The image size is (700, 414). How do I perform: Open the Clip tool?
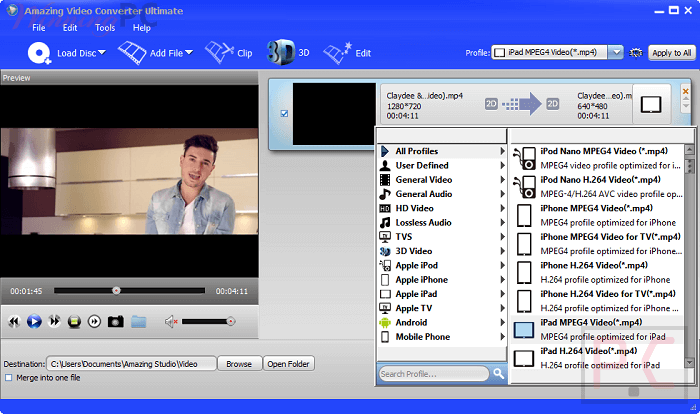(x=228, y=53)
